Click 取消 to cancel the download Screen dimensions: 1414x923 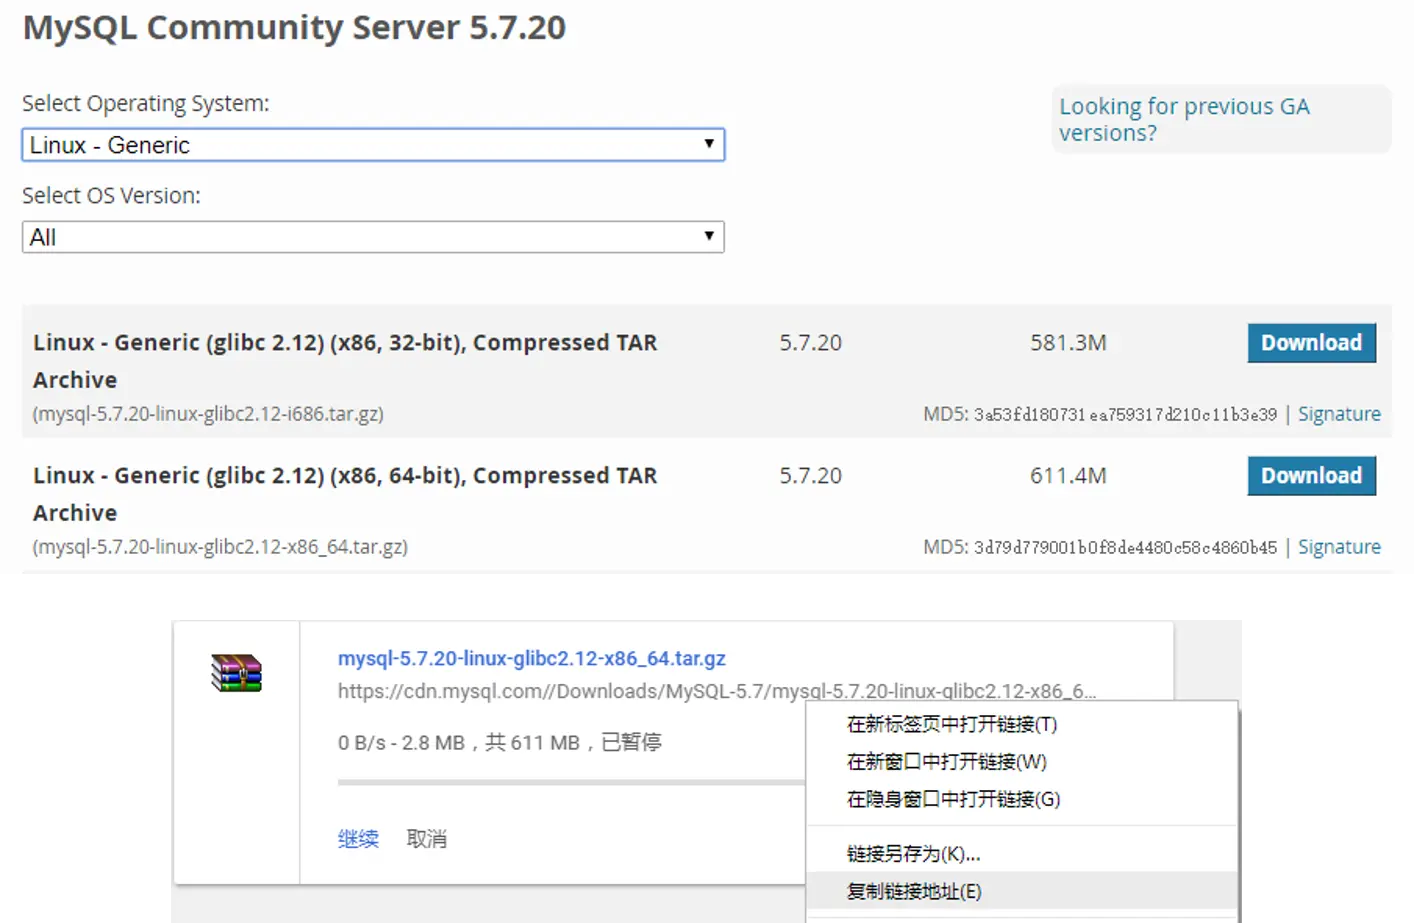click(x=427, y=839)
